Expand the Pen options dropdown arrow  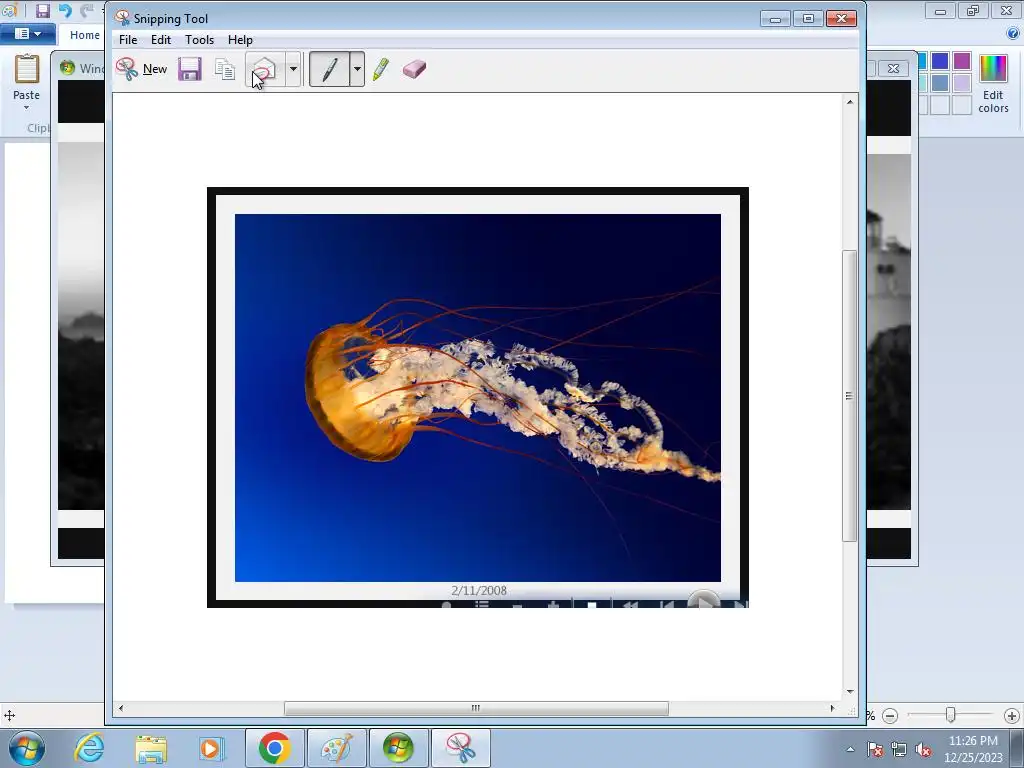(357, 69)
